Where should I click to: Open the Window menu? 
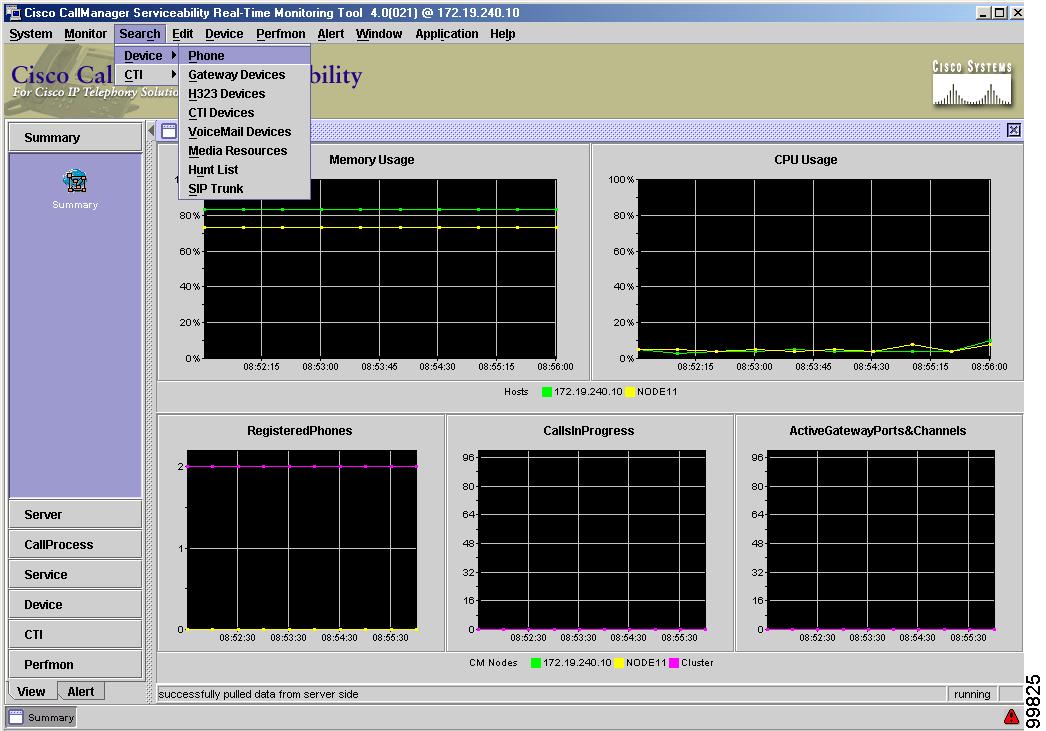pos(379,34)
